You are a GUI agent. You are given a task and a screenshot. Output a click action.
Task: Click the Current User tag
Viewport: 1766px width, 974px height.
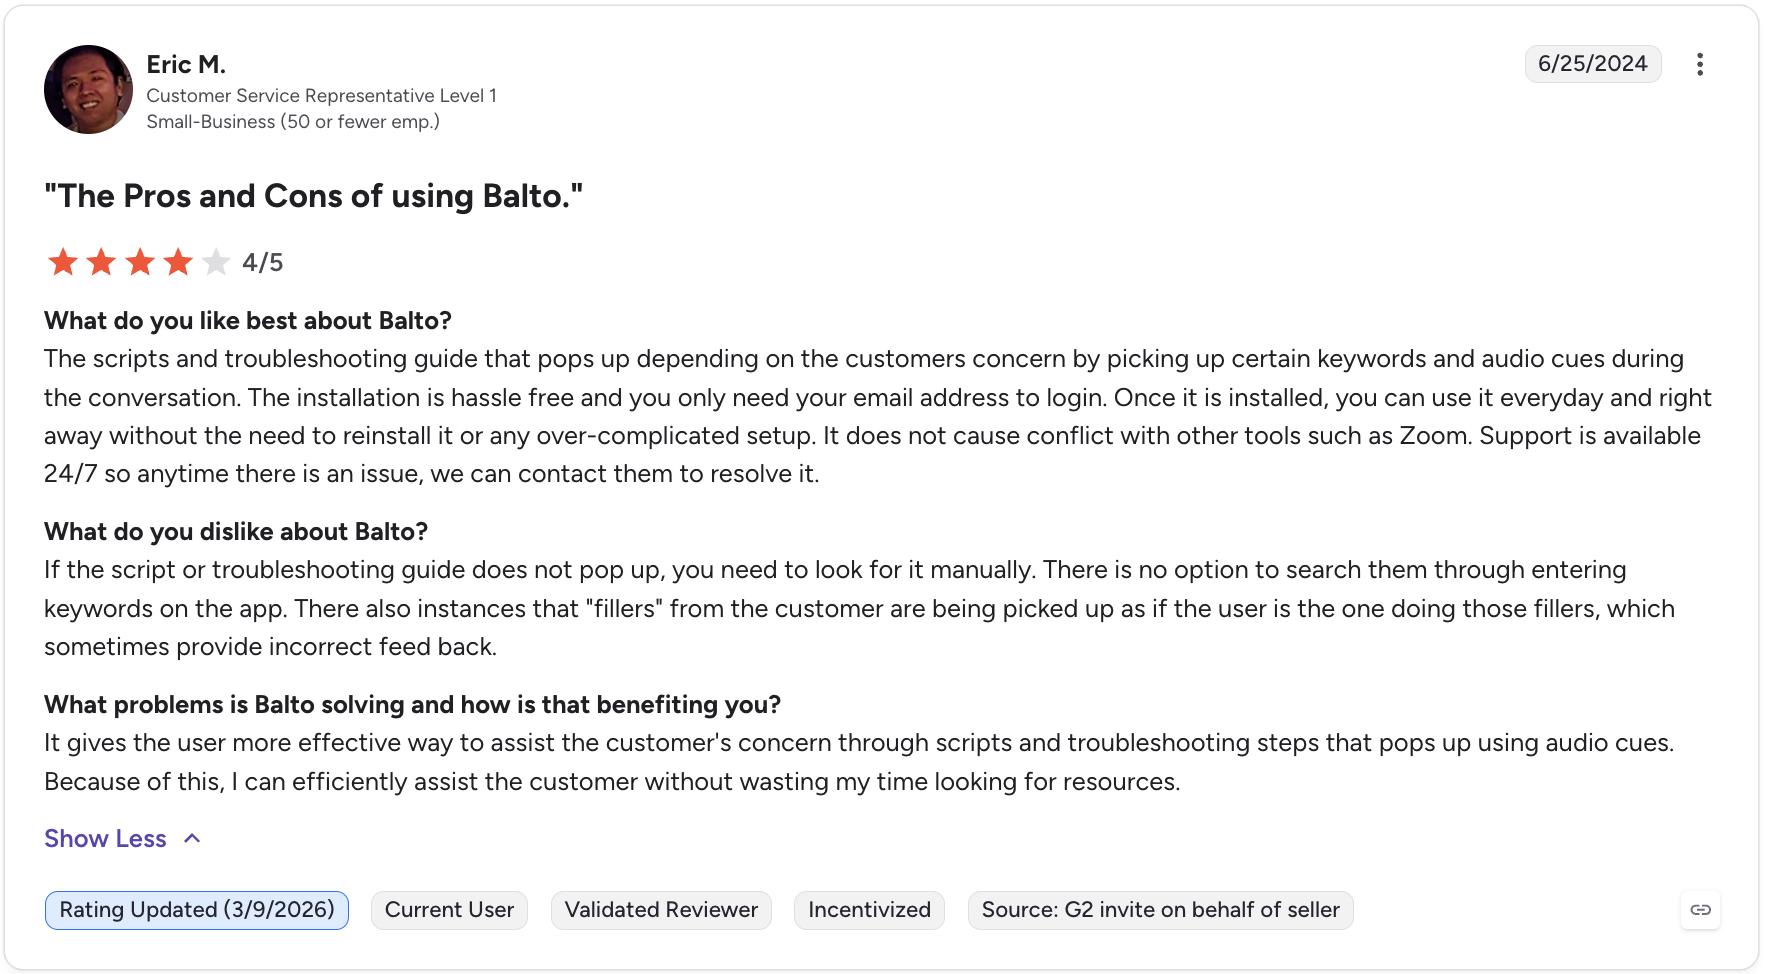(x=449, y=910)
